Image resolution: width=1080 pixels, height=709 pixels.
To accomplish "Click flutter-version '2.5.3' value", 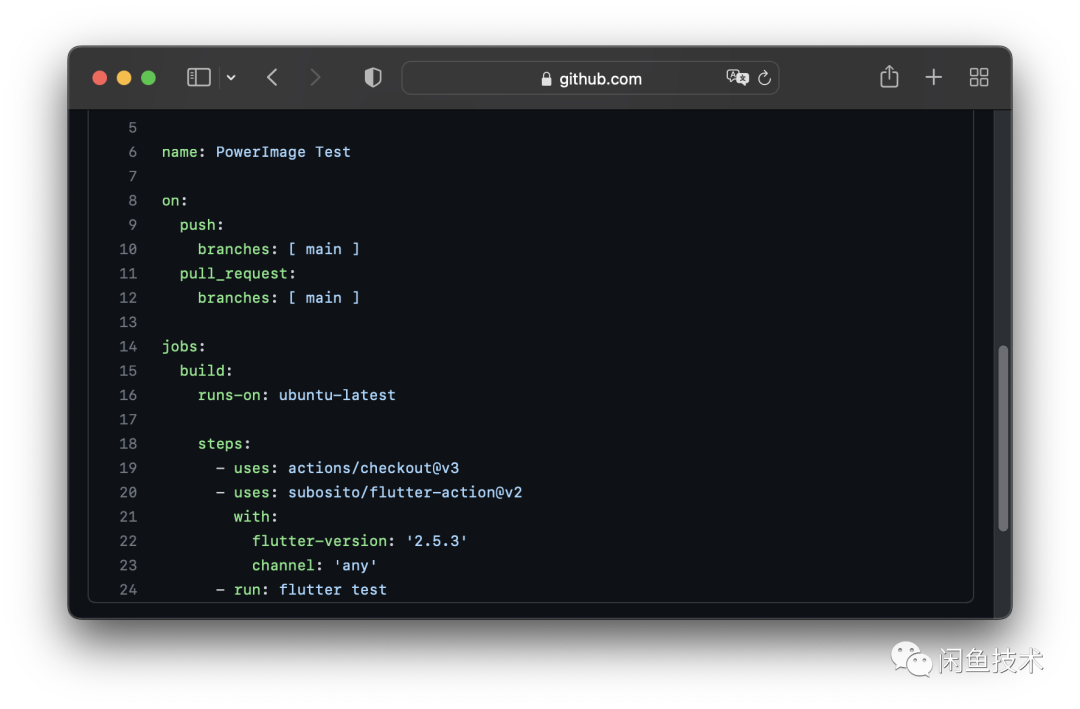I will [x=437, y=542].
